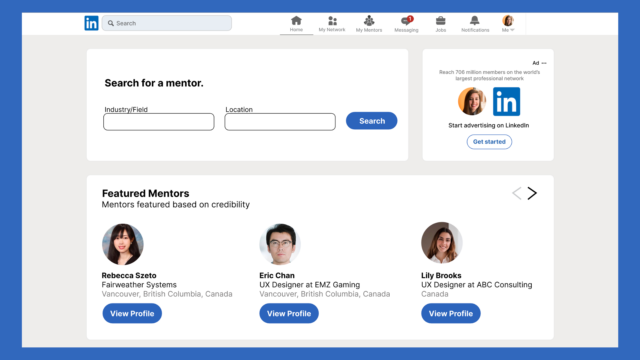Click the Start advertising on LinkedIn text

pos(489,125)
